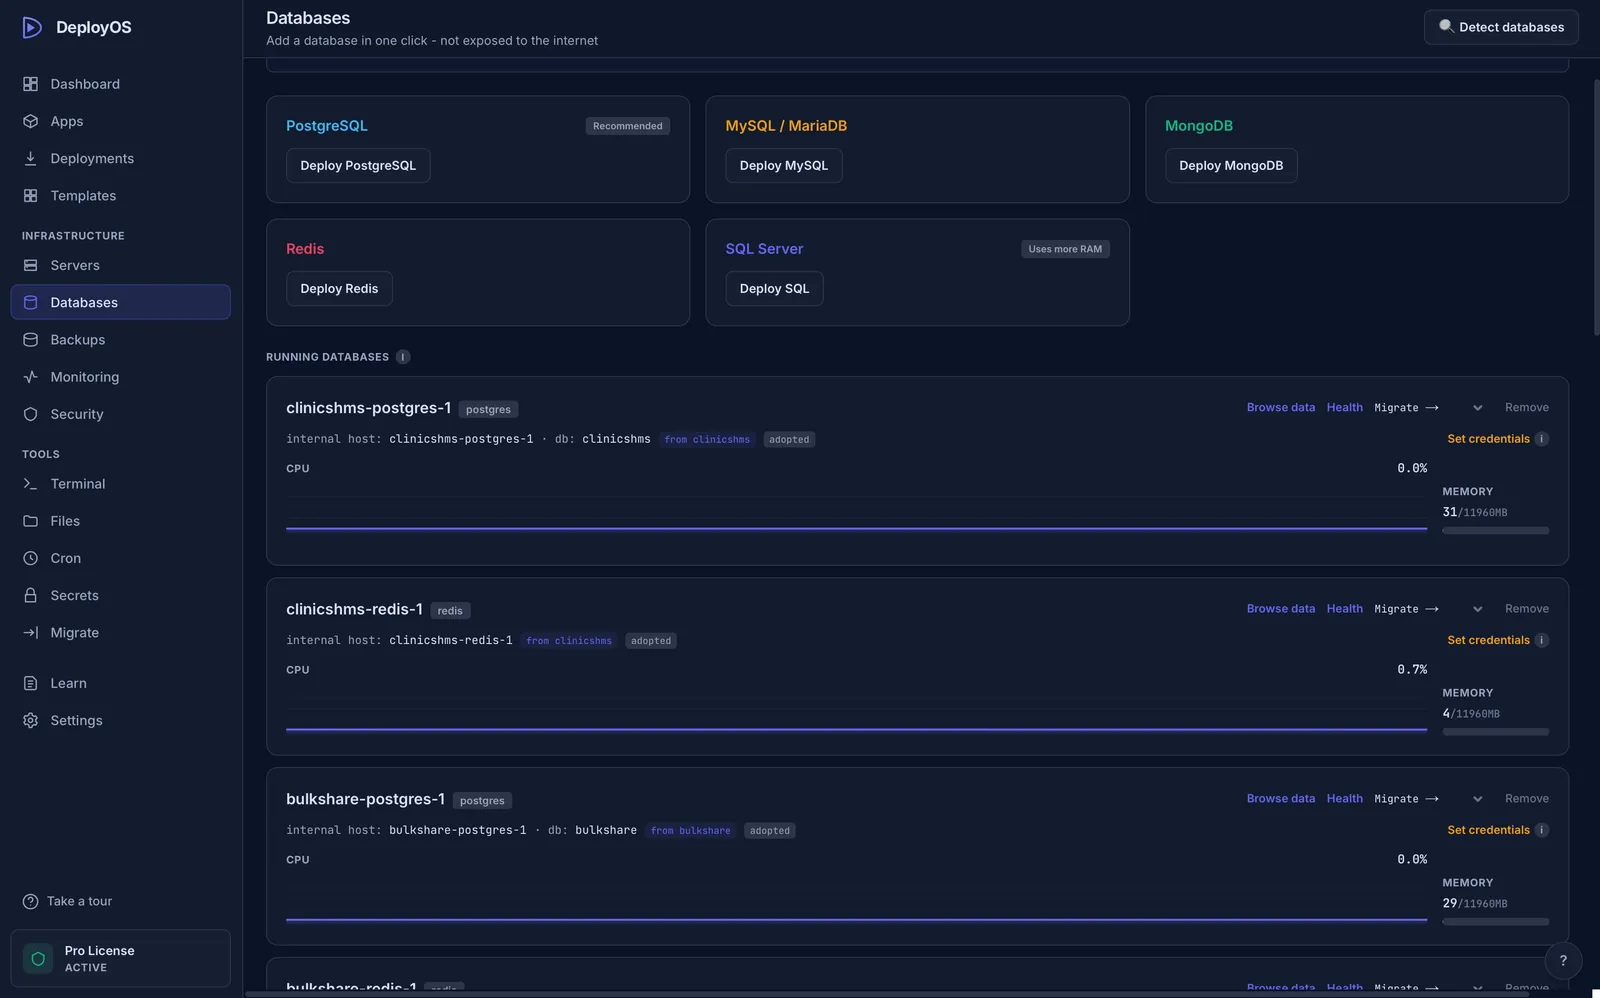Image resolution: width=1600 pixels, height=998 pixels.
Task: Click the Security shield icon
Action: [x=30, y=414]
